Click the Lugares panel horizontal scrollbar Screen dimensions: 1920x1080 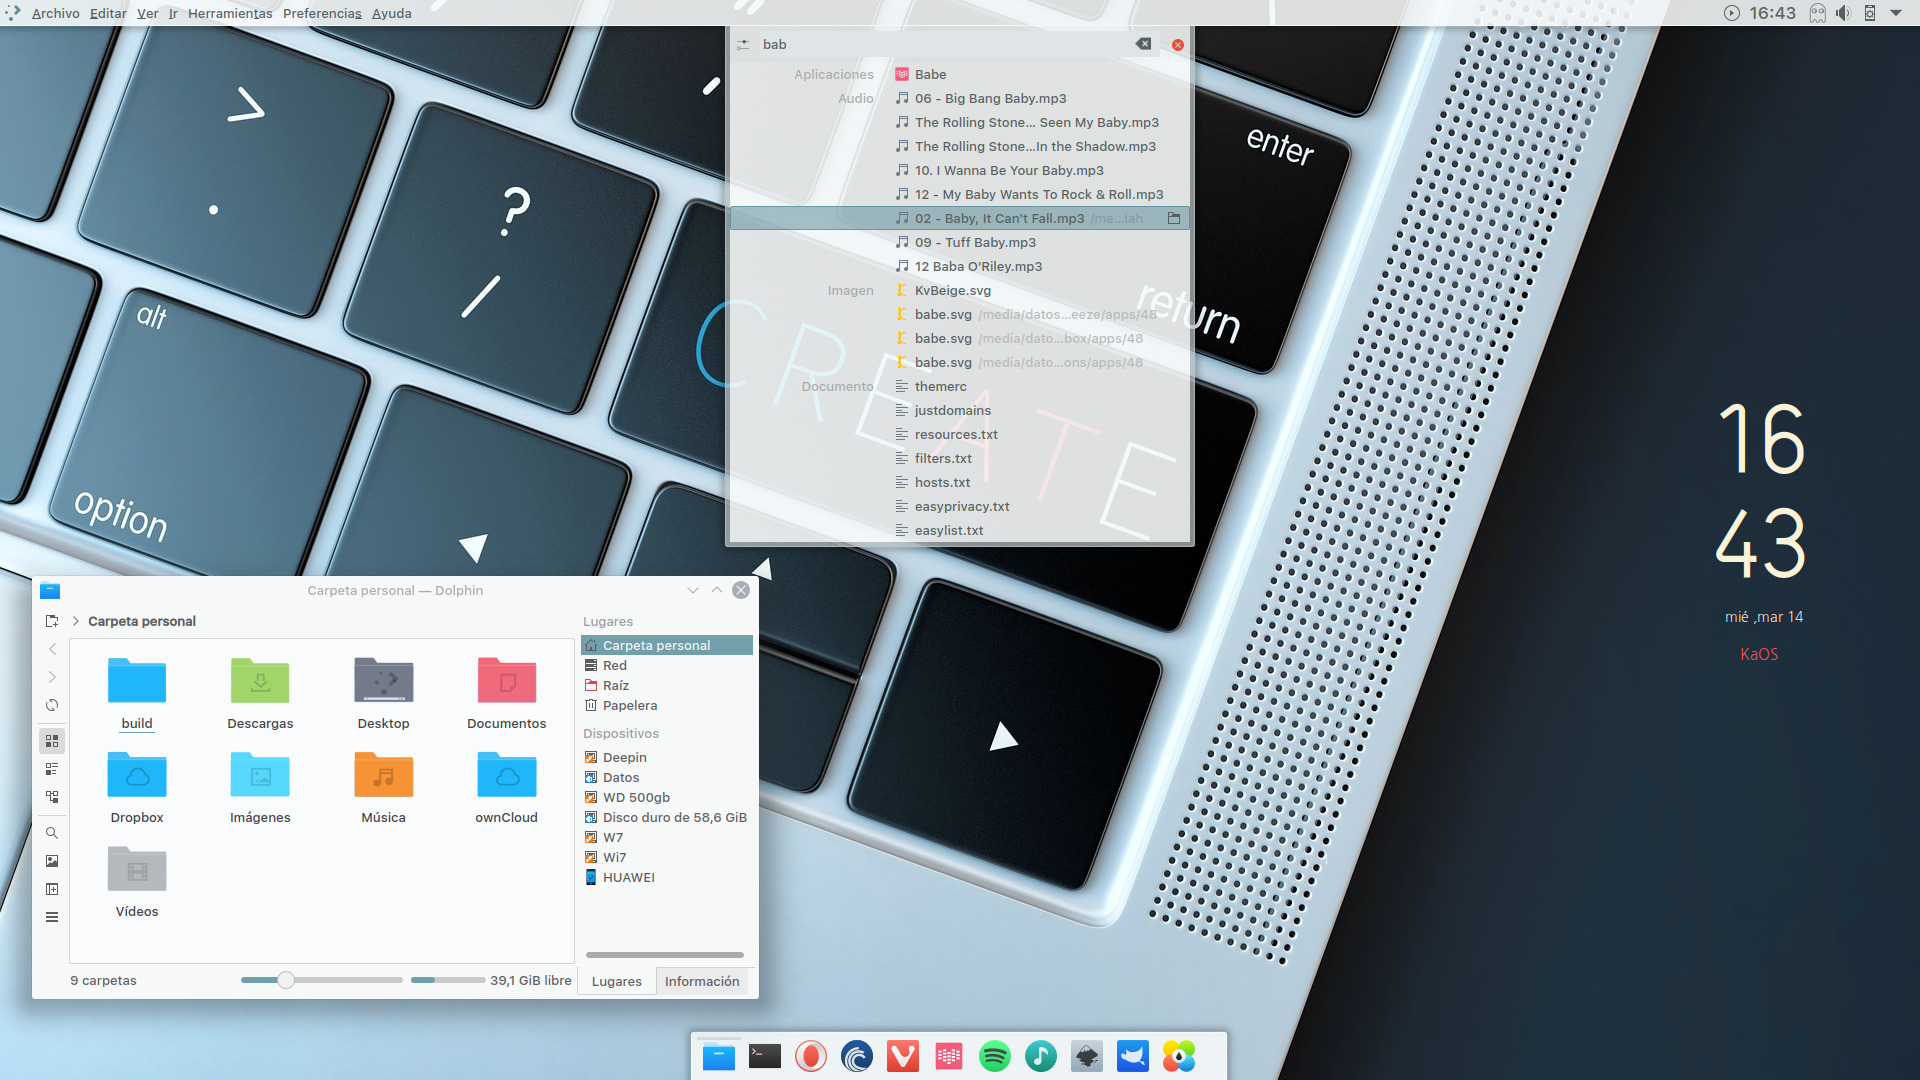[x=665, y=955]
